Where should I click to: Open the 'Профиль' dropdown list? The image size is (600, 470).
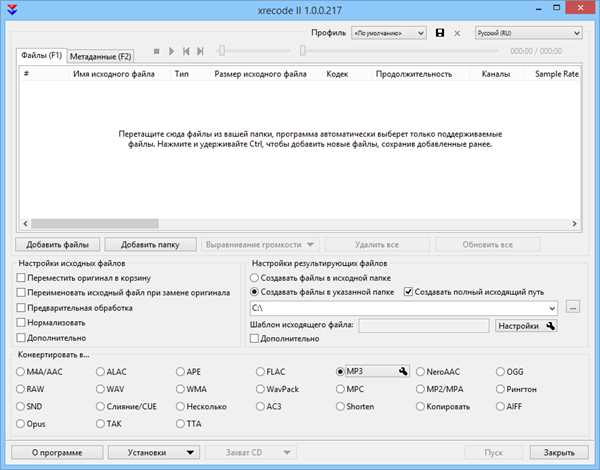pyautogui.click(x=388, y=33)
